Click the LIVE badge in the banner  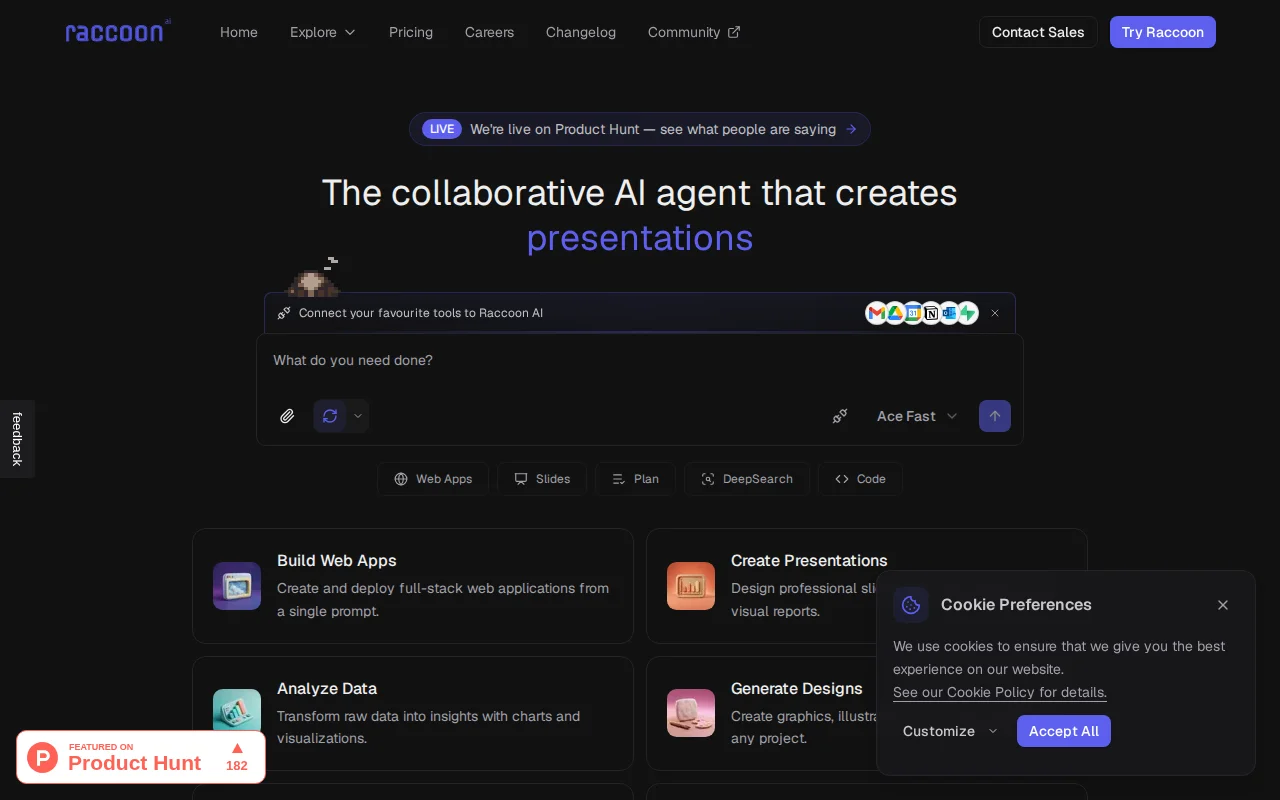(x=442, y=129)
